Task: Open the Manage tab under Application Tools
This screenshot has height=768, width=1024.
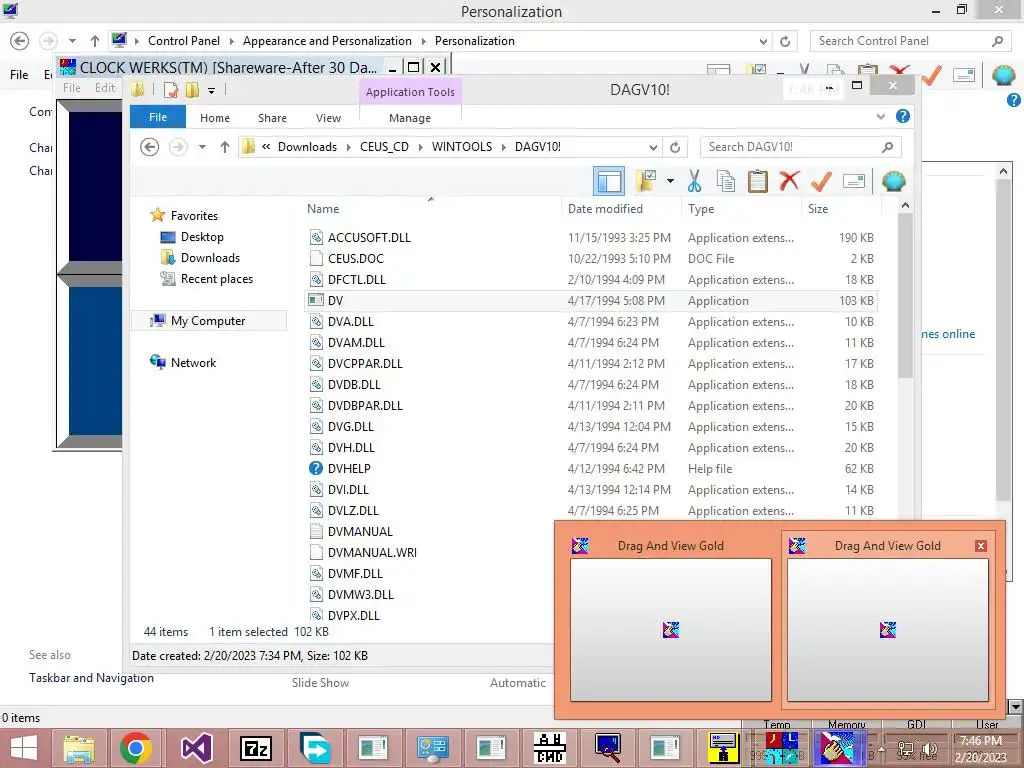Action: (409, 118)
